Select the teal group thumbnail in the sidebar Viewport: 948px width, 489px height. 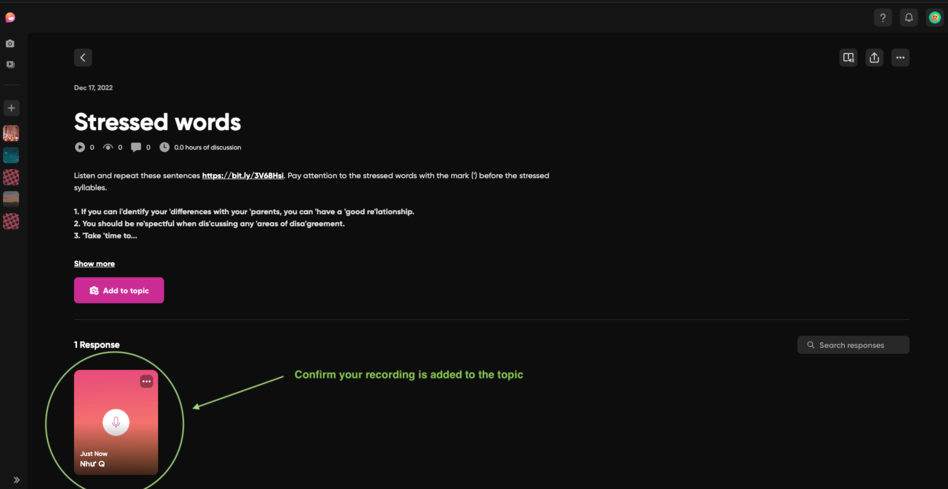(11, 155)
